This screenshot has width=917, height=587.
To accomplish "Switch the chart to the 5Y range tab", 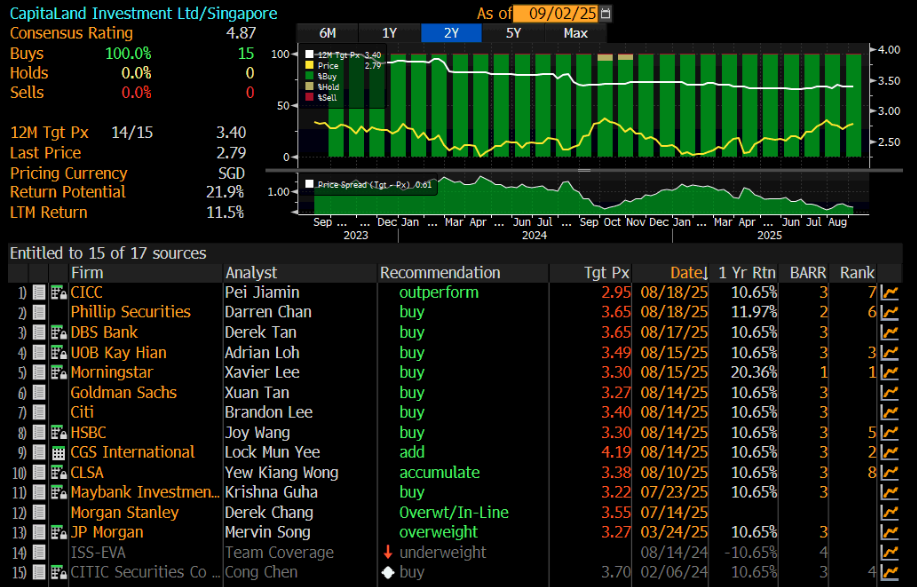I will 514,33.
